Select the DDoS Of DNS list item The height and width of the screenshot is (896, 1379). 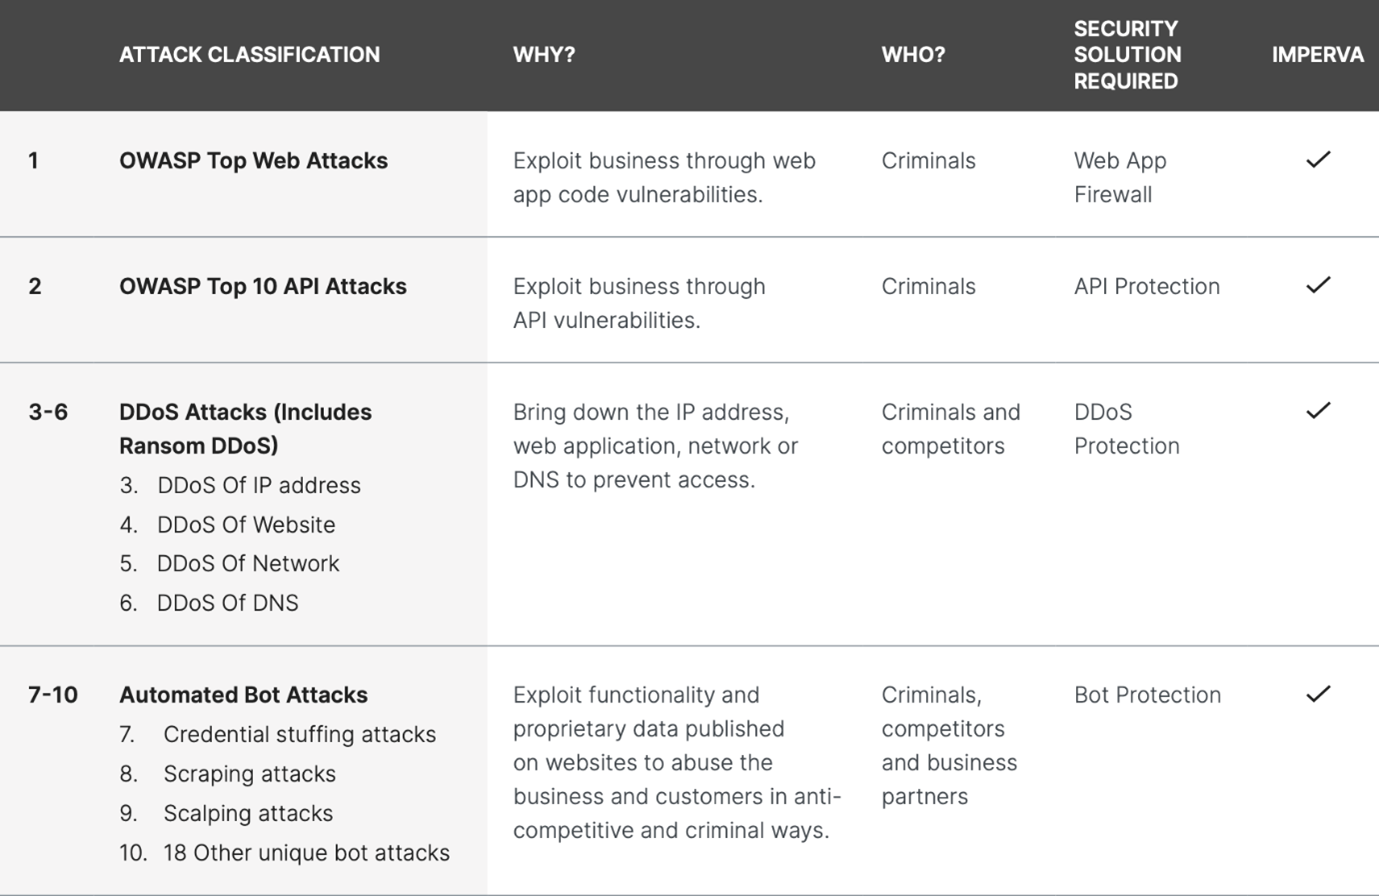pyautogui.click(x=209, y=603)
